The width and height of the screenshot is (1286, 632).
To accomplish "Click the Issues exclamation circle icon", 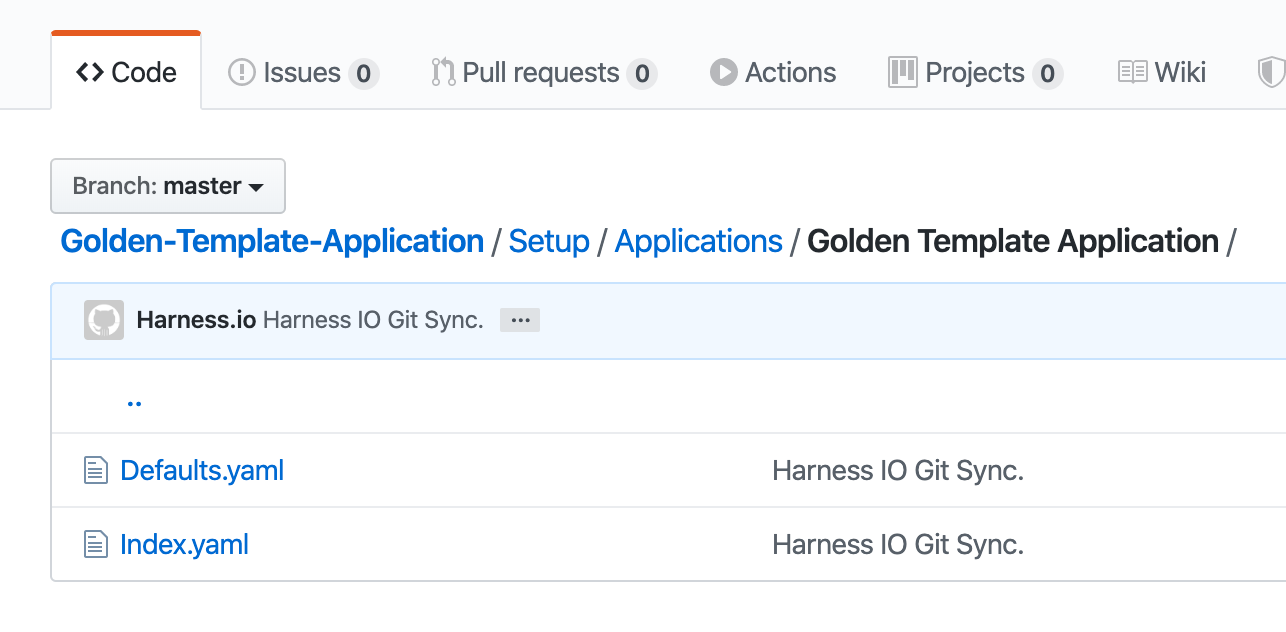I will click(242, 73).
